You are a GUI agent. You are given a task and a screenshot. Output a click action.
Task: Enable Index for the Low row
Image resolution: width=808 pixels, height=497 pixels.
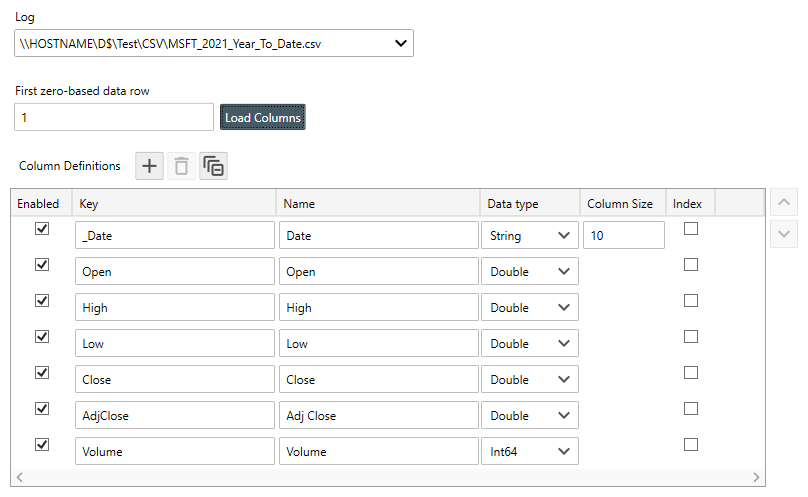tap(691, 337)
